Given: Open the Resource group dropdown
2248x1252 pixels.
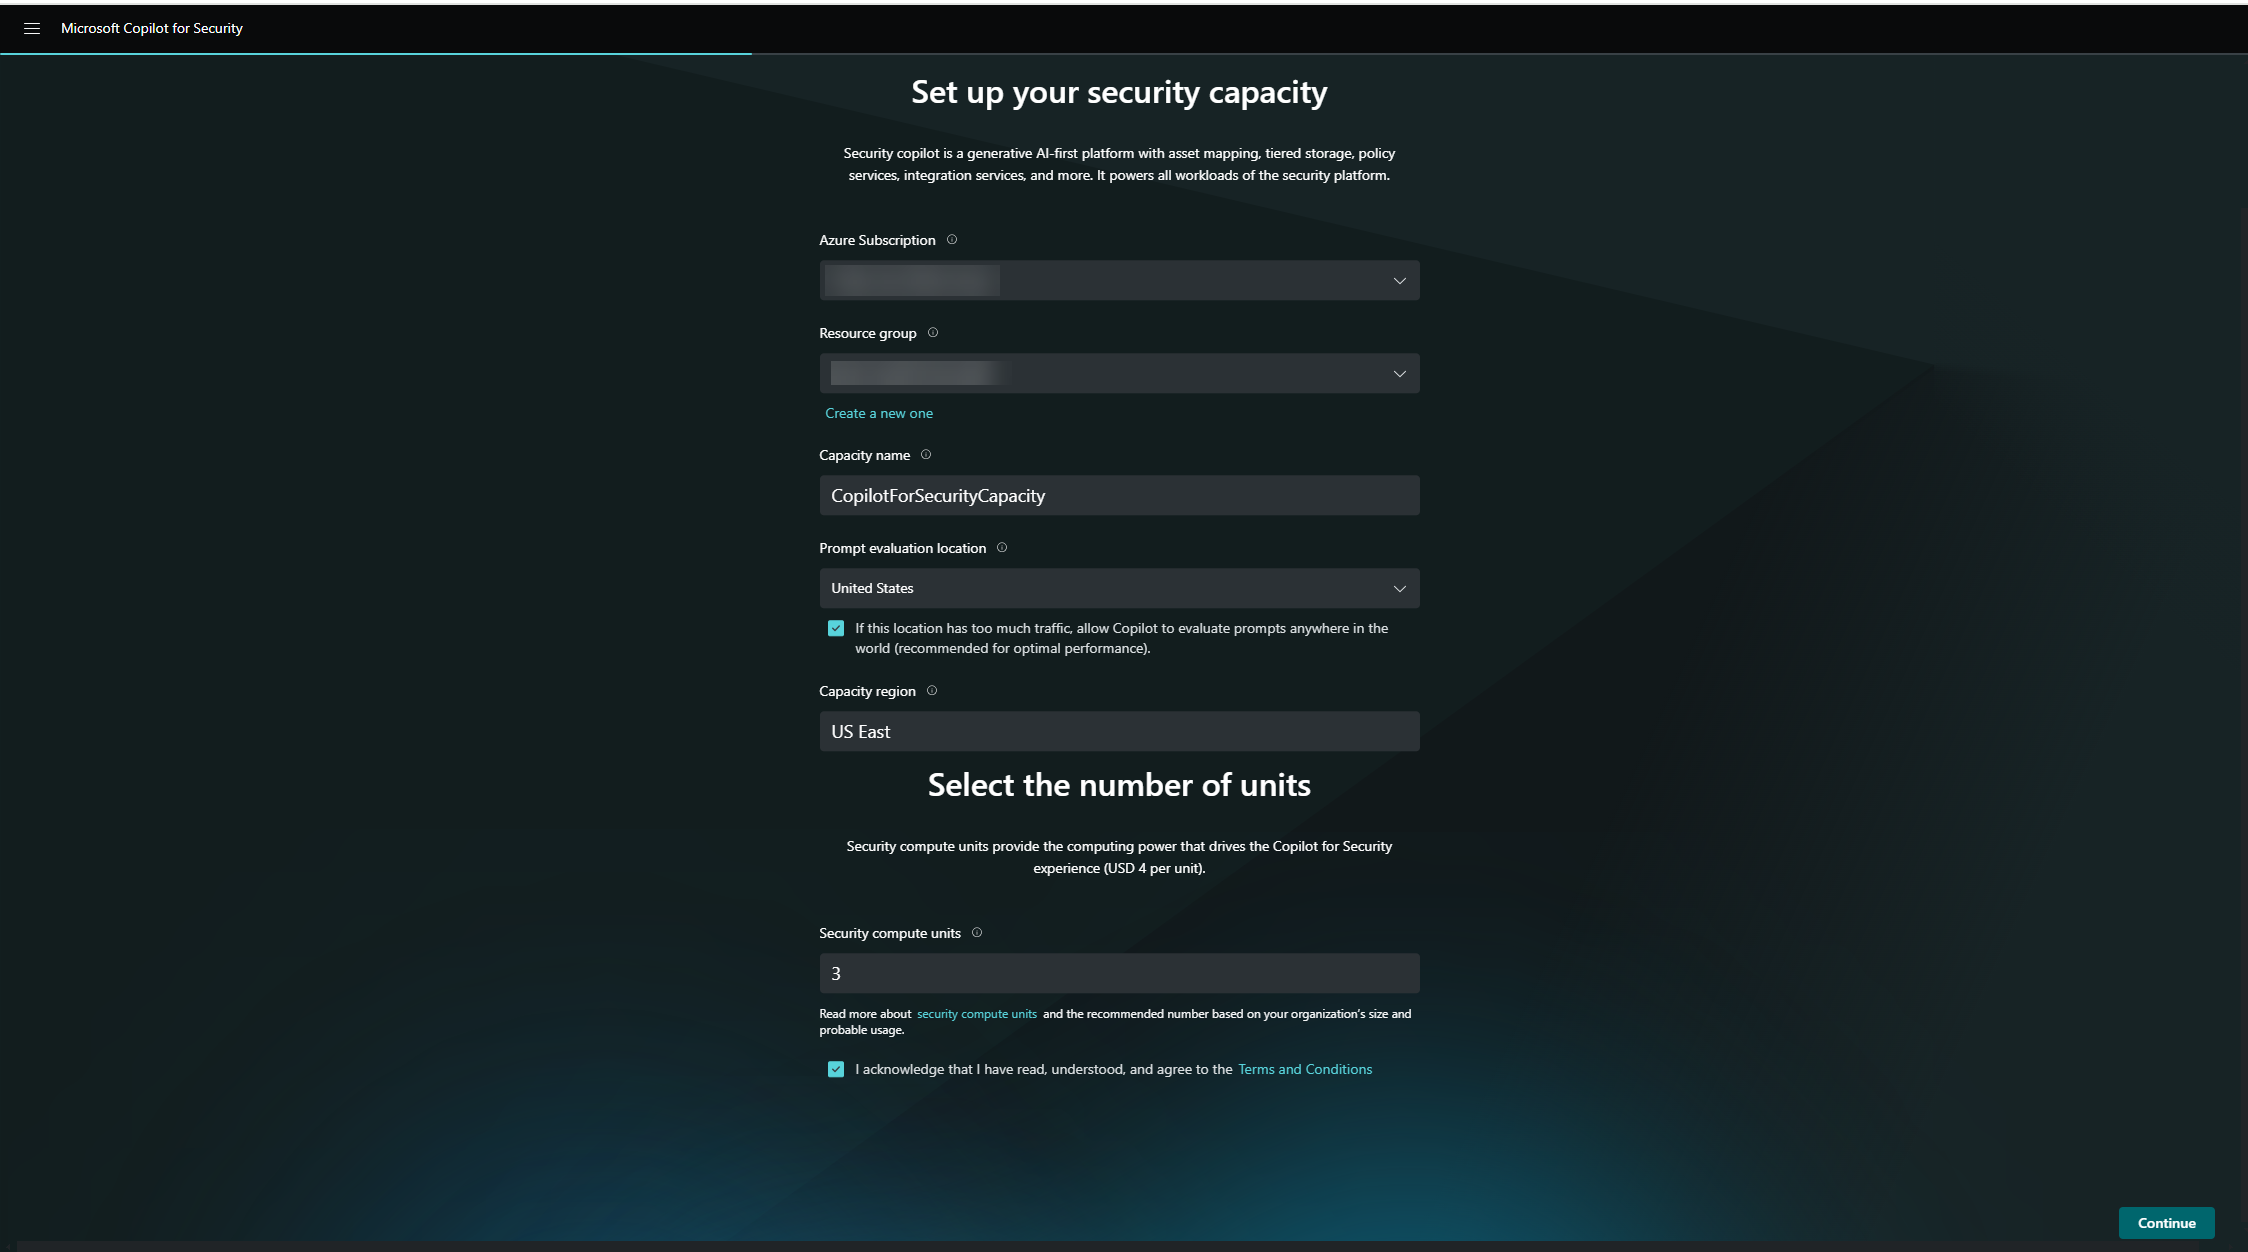Looking at the screenshot, I should point(1119,374).
